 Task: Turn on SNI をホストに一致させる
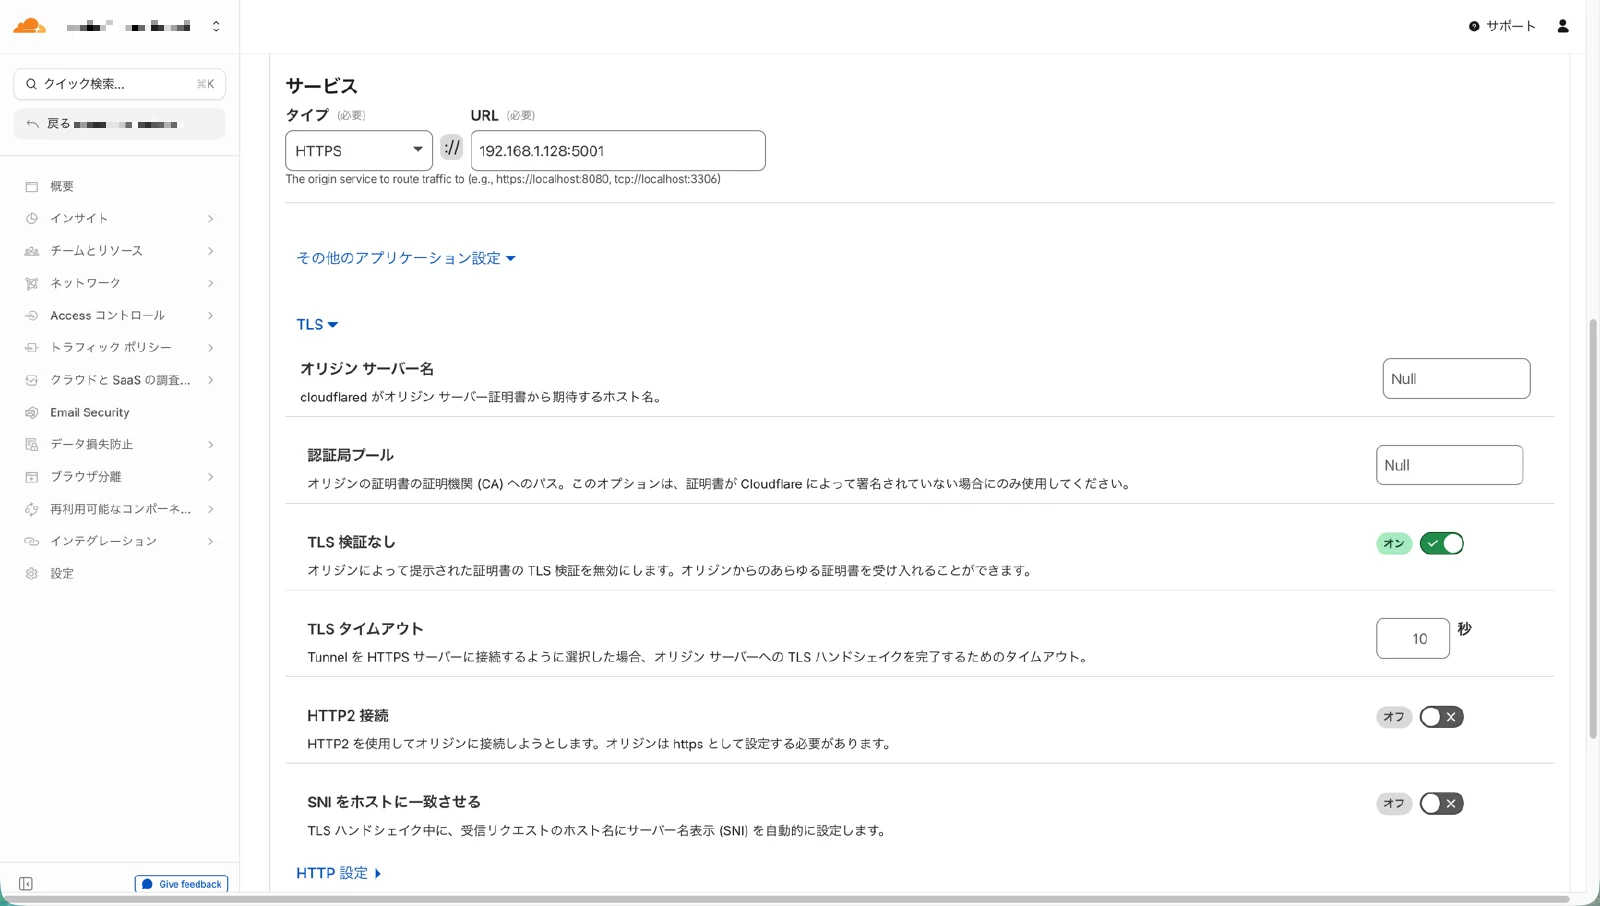pos(1441,803)
